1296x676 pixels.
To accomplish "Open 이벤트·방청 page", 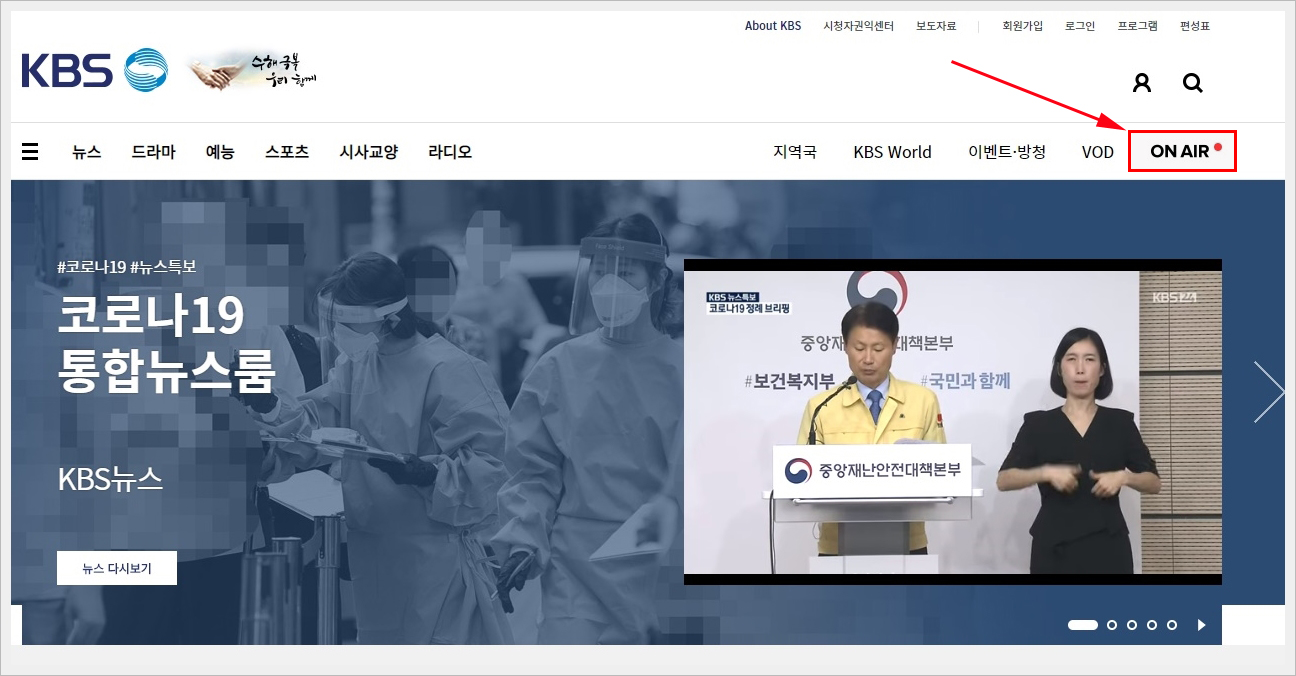I will point(1007,152).
